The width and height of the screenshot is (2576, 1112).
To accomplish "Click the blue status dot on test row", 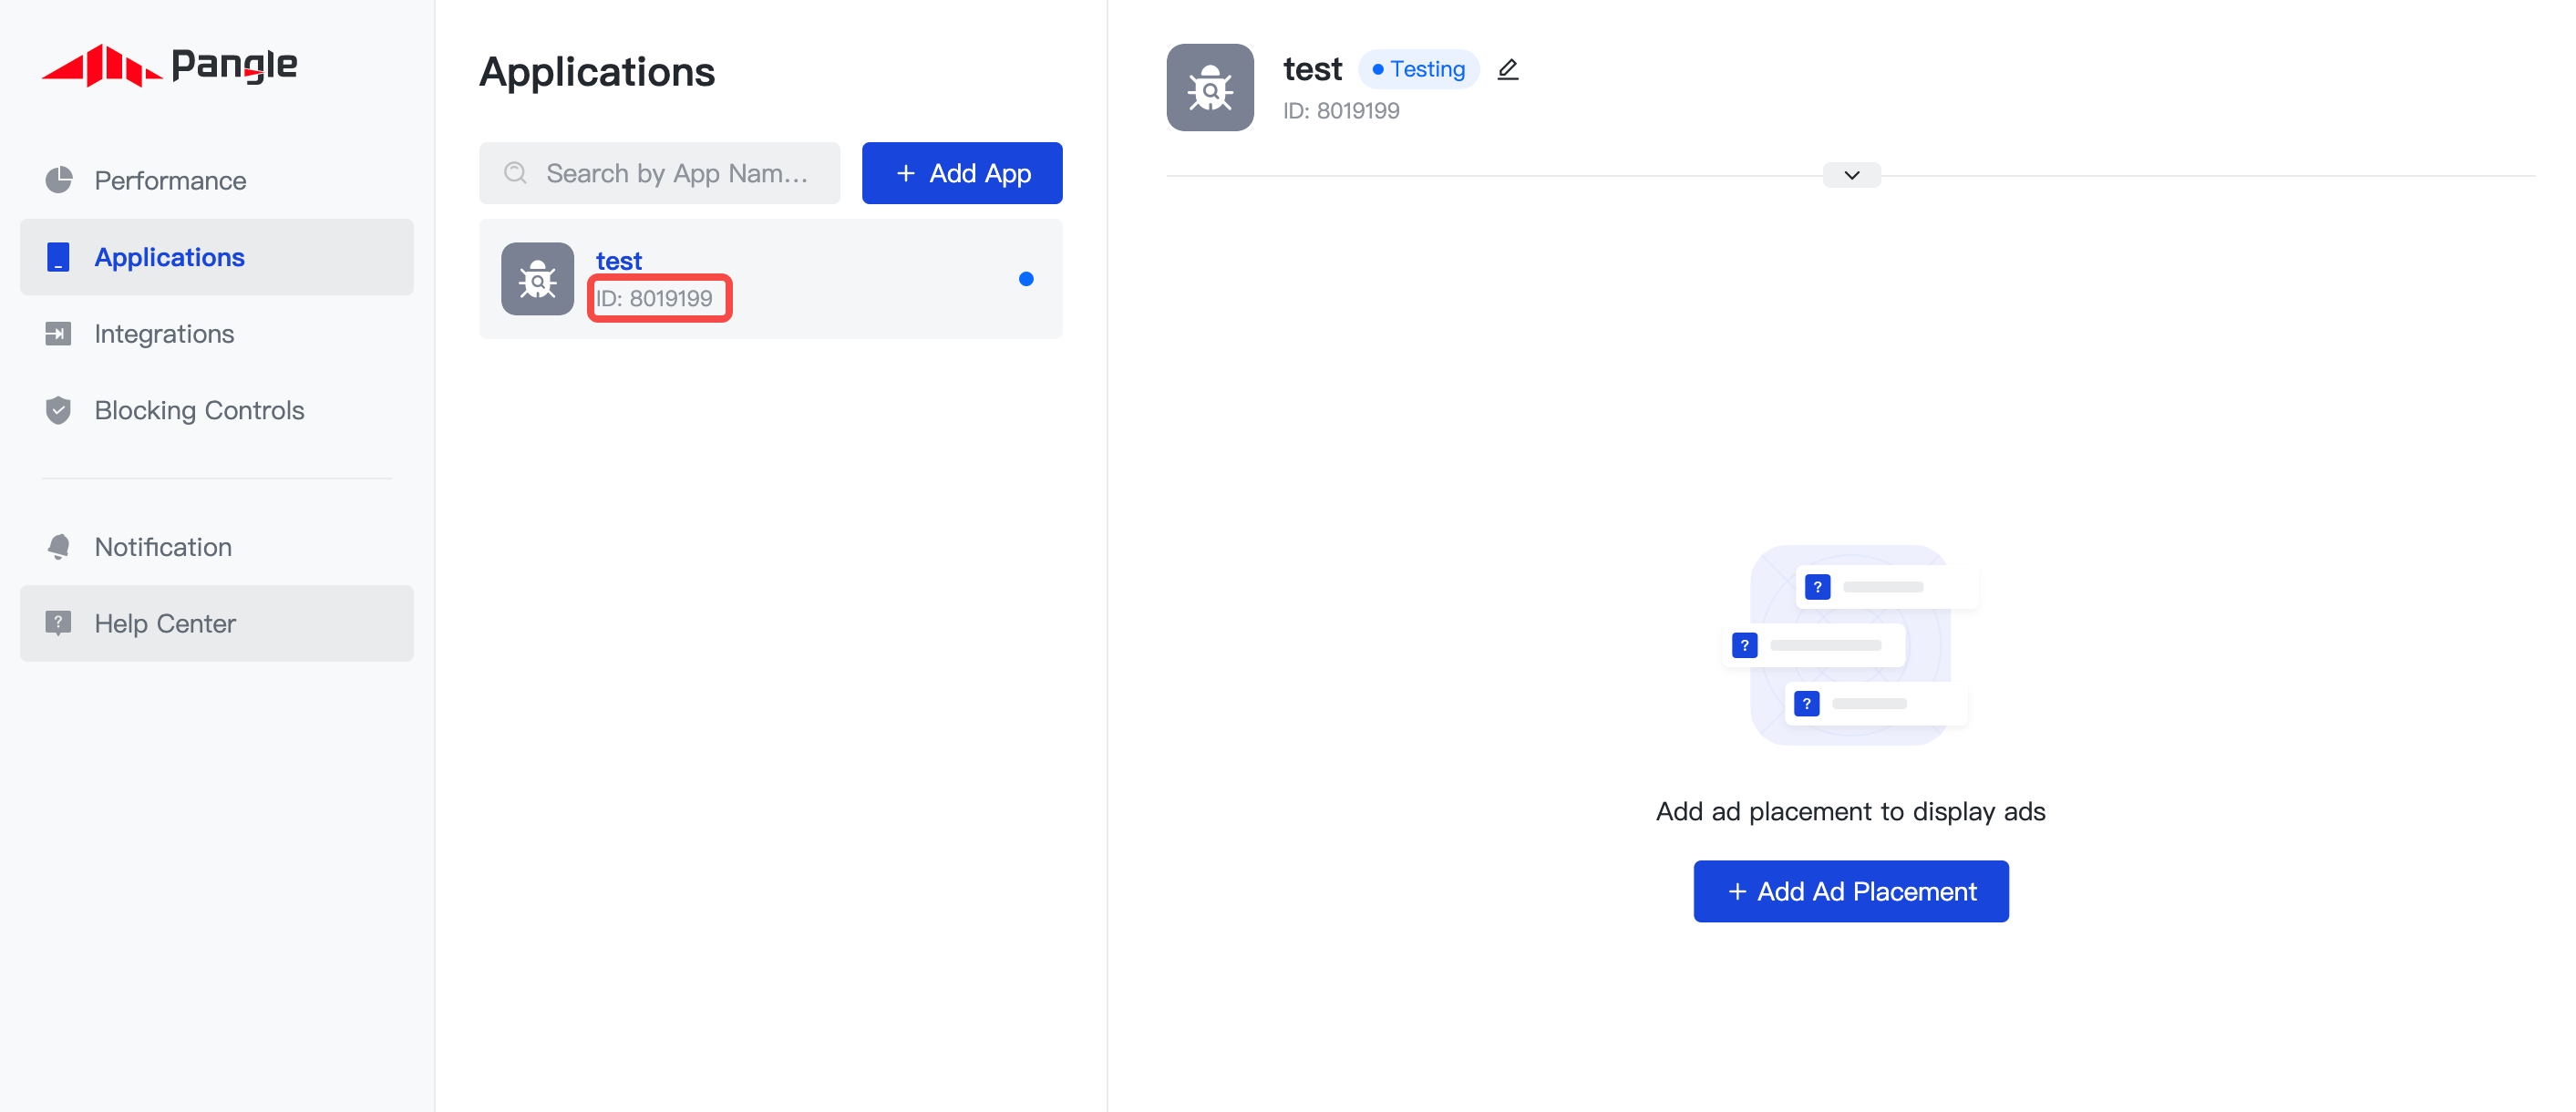I will point(1026,279).
